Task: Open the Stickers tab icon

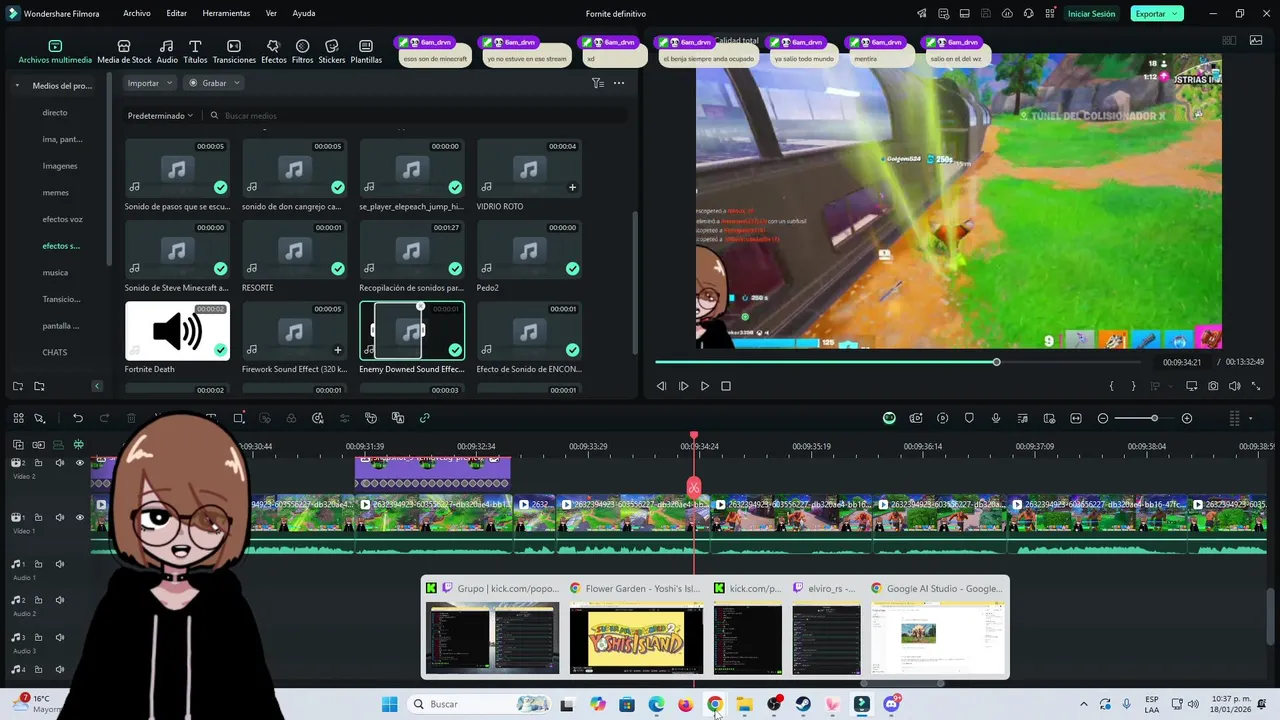Action: coord(332,46)
